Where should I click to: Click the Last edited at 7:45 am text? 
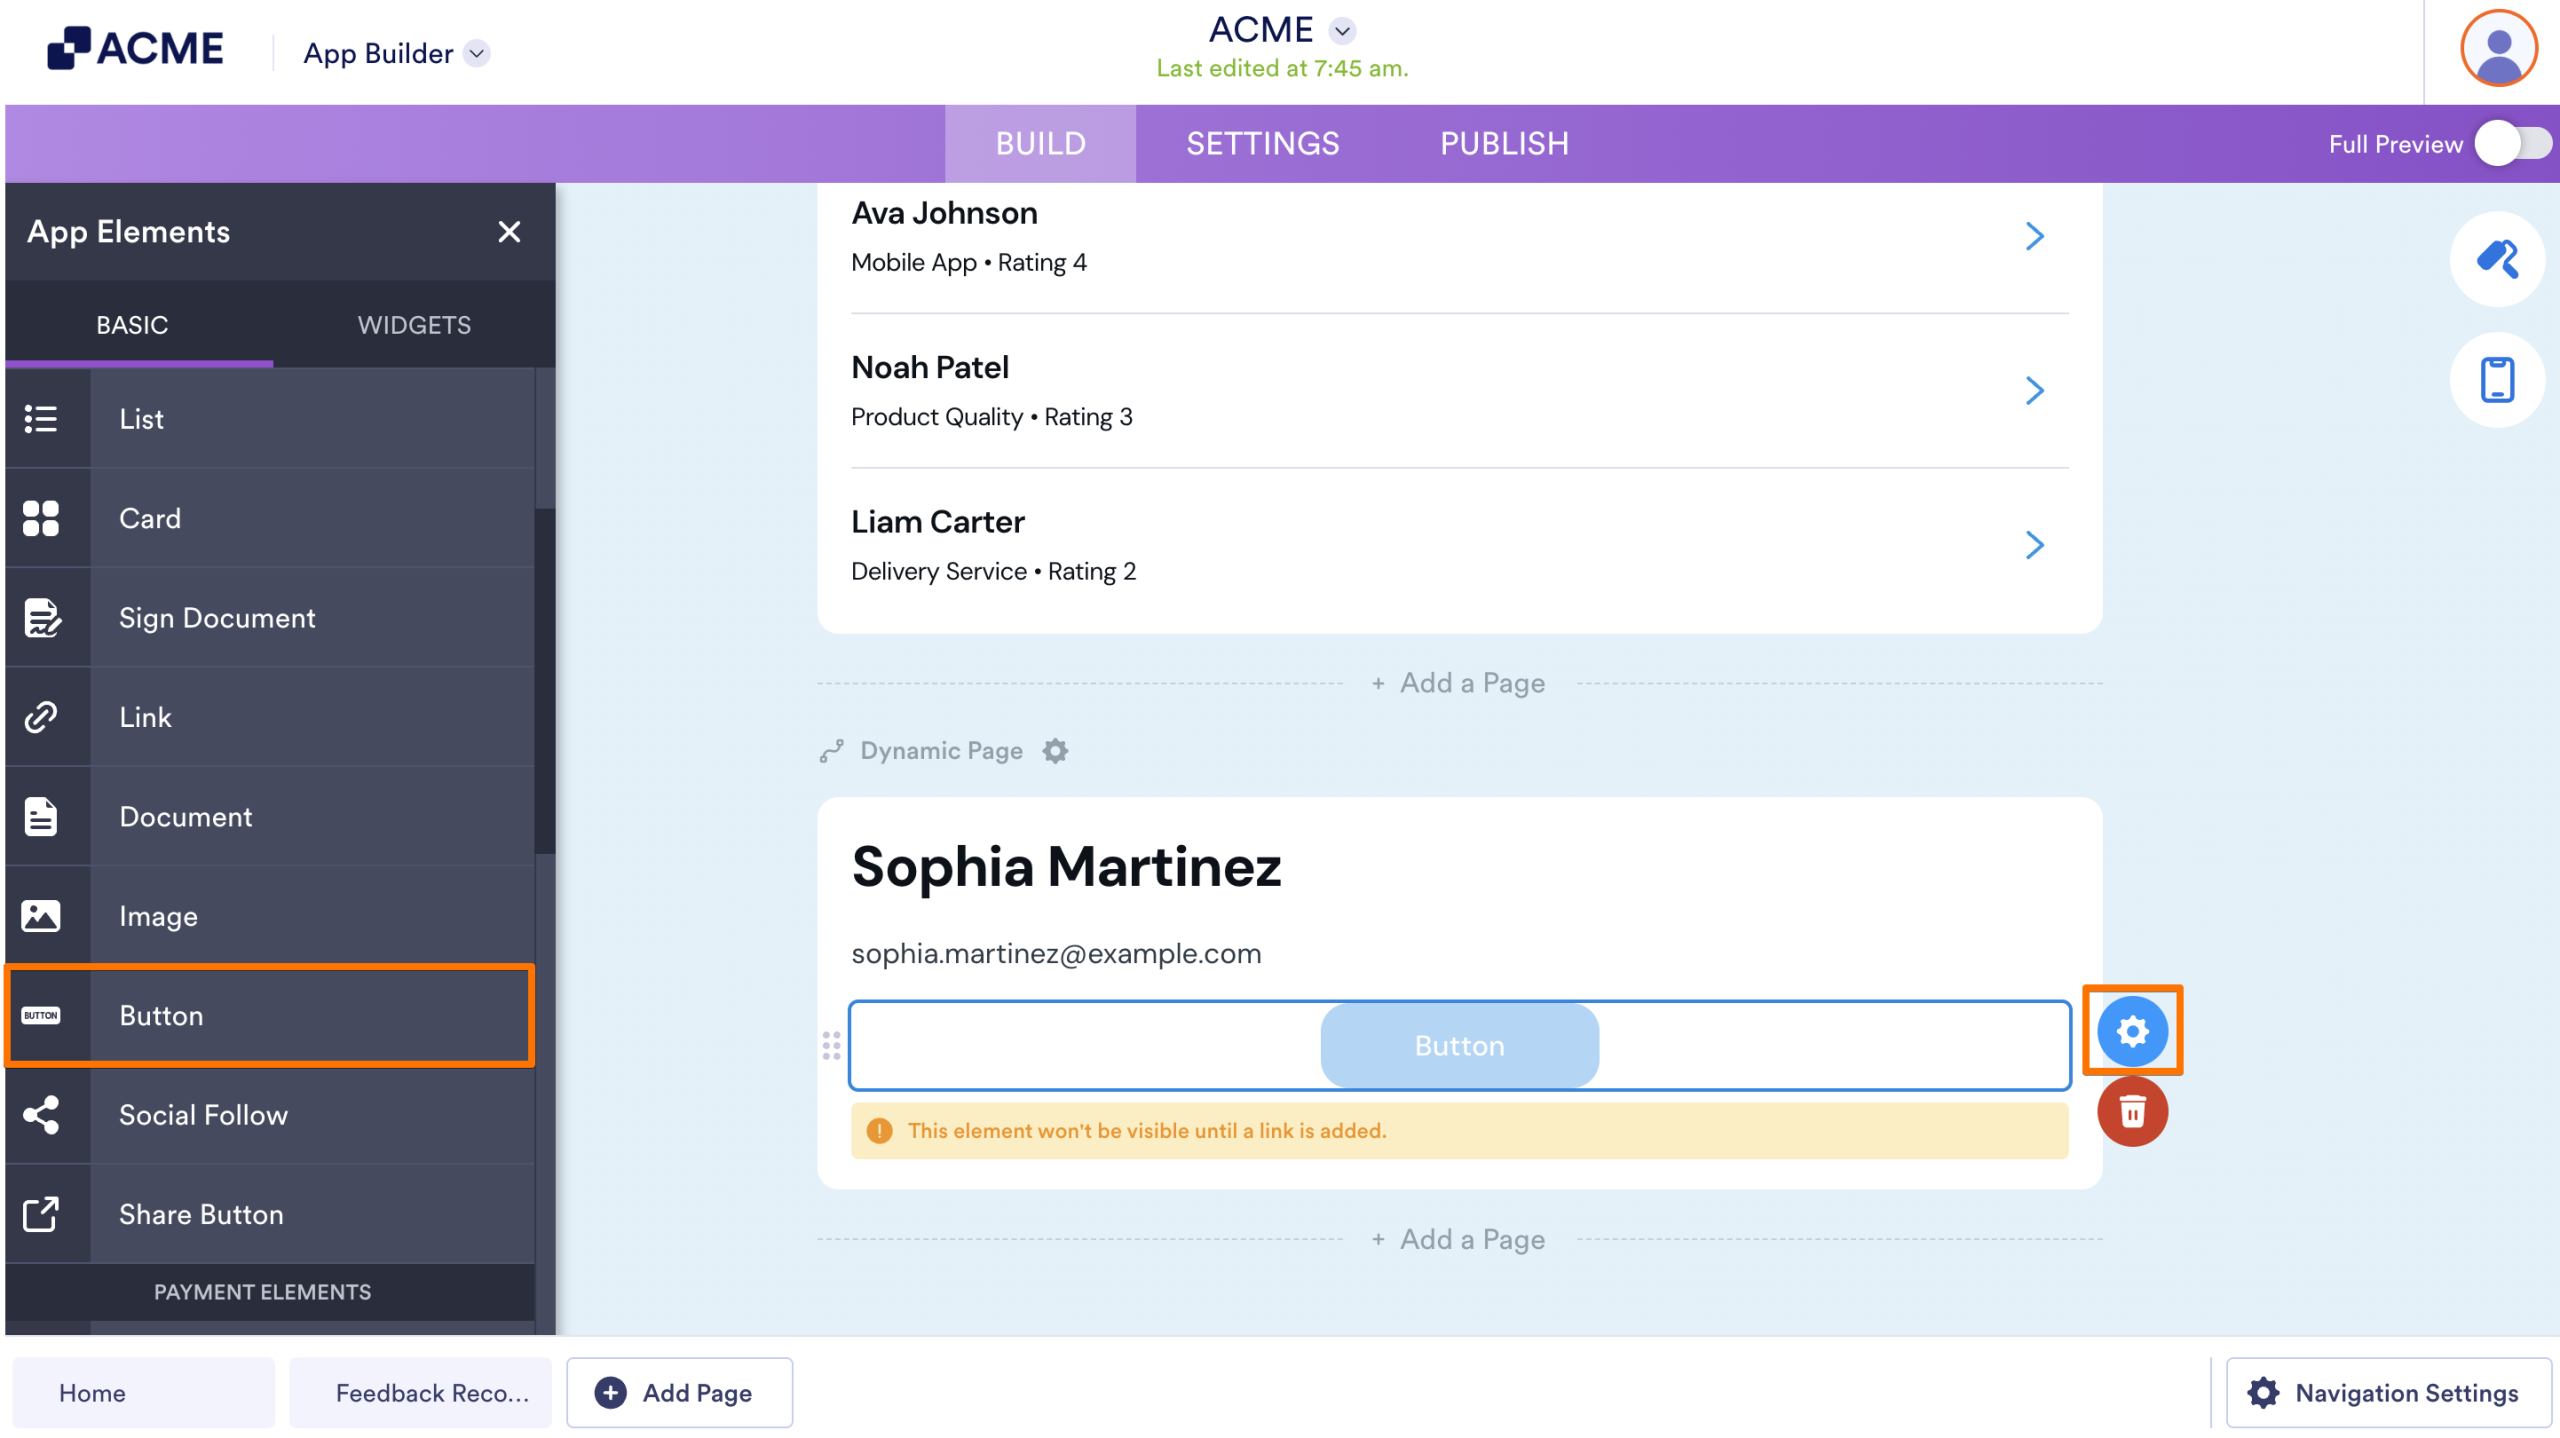click(x=1282, y=68)
